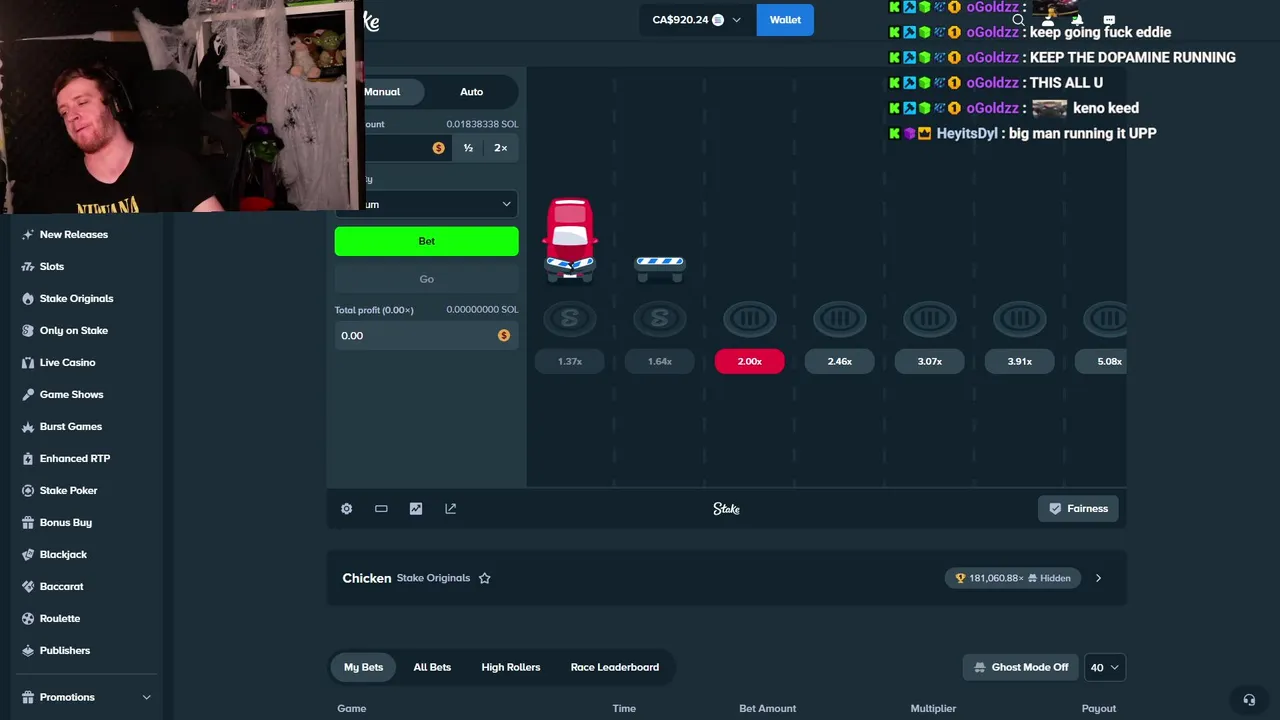Image resolution: width=1280 pixels, height=720 pixels.
Task: Click the 3.91x multiplier tile
Action: (1019, 361)
